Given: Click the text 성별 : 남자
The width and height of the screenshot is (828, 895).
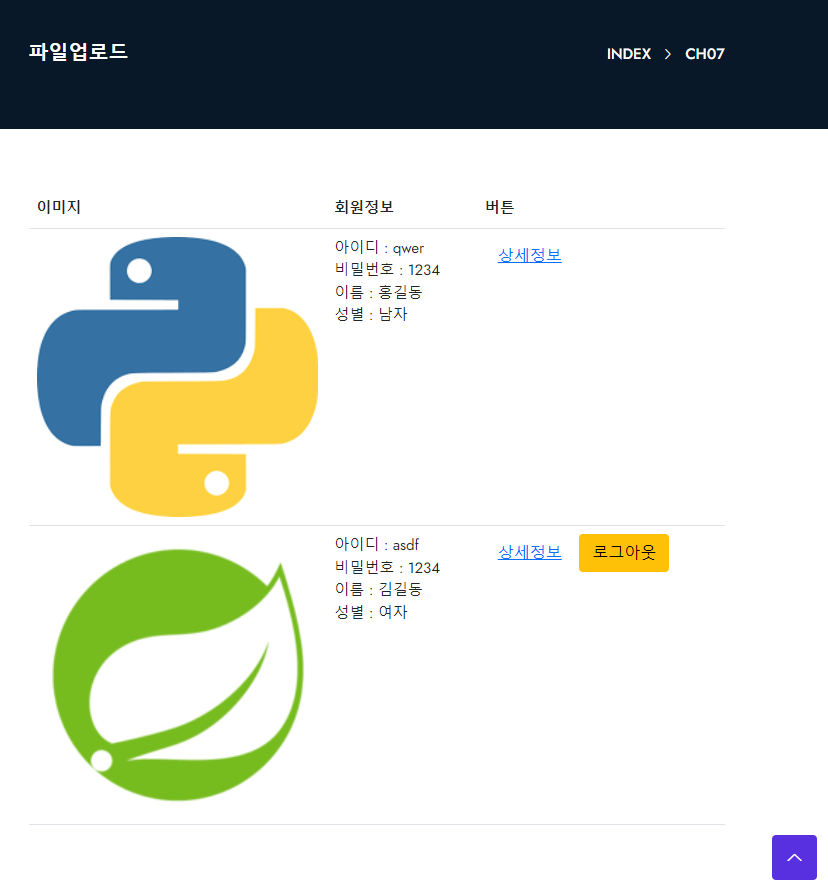Looking at the screenshot, I should (371, 314).
